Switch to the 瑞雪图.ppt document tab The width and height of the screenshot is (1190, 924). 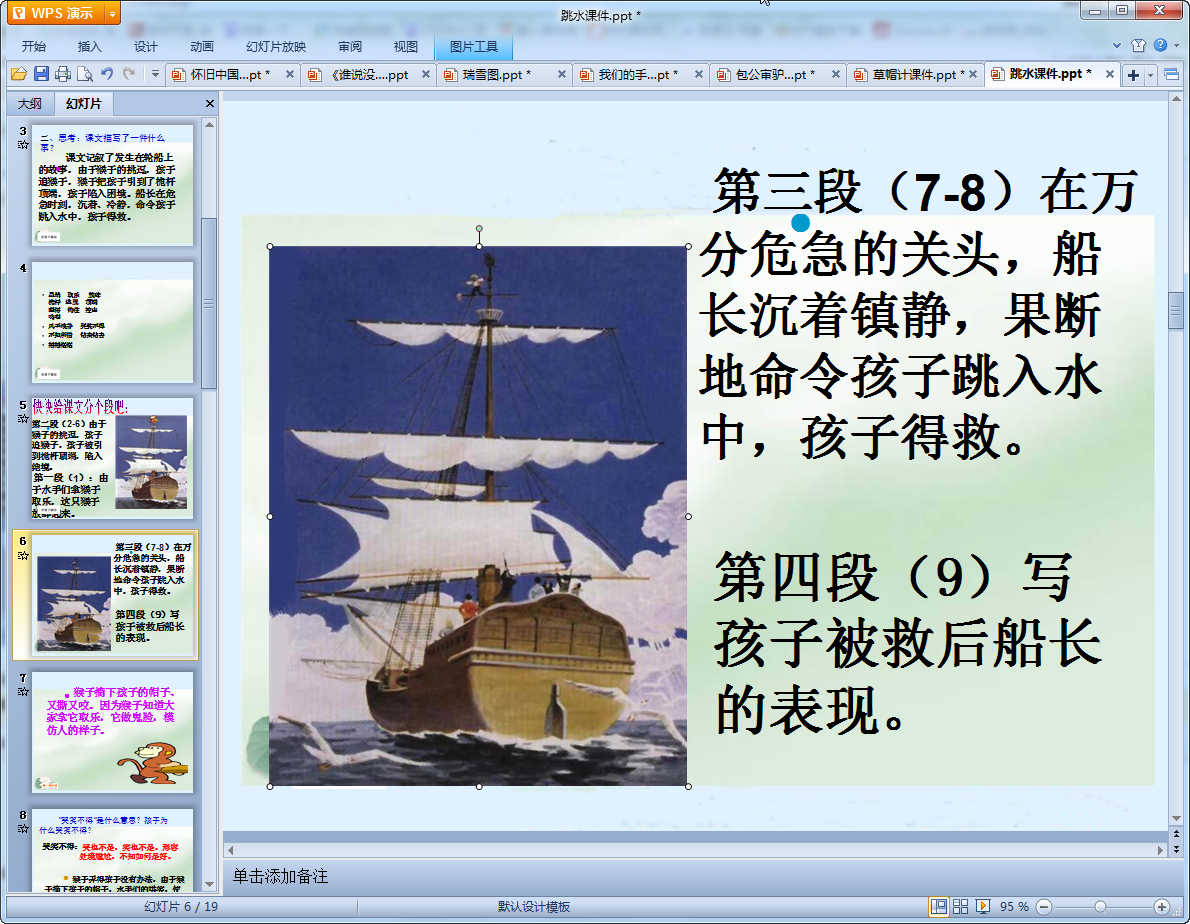pos(497,74)
